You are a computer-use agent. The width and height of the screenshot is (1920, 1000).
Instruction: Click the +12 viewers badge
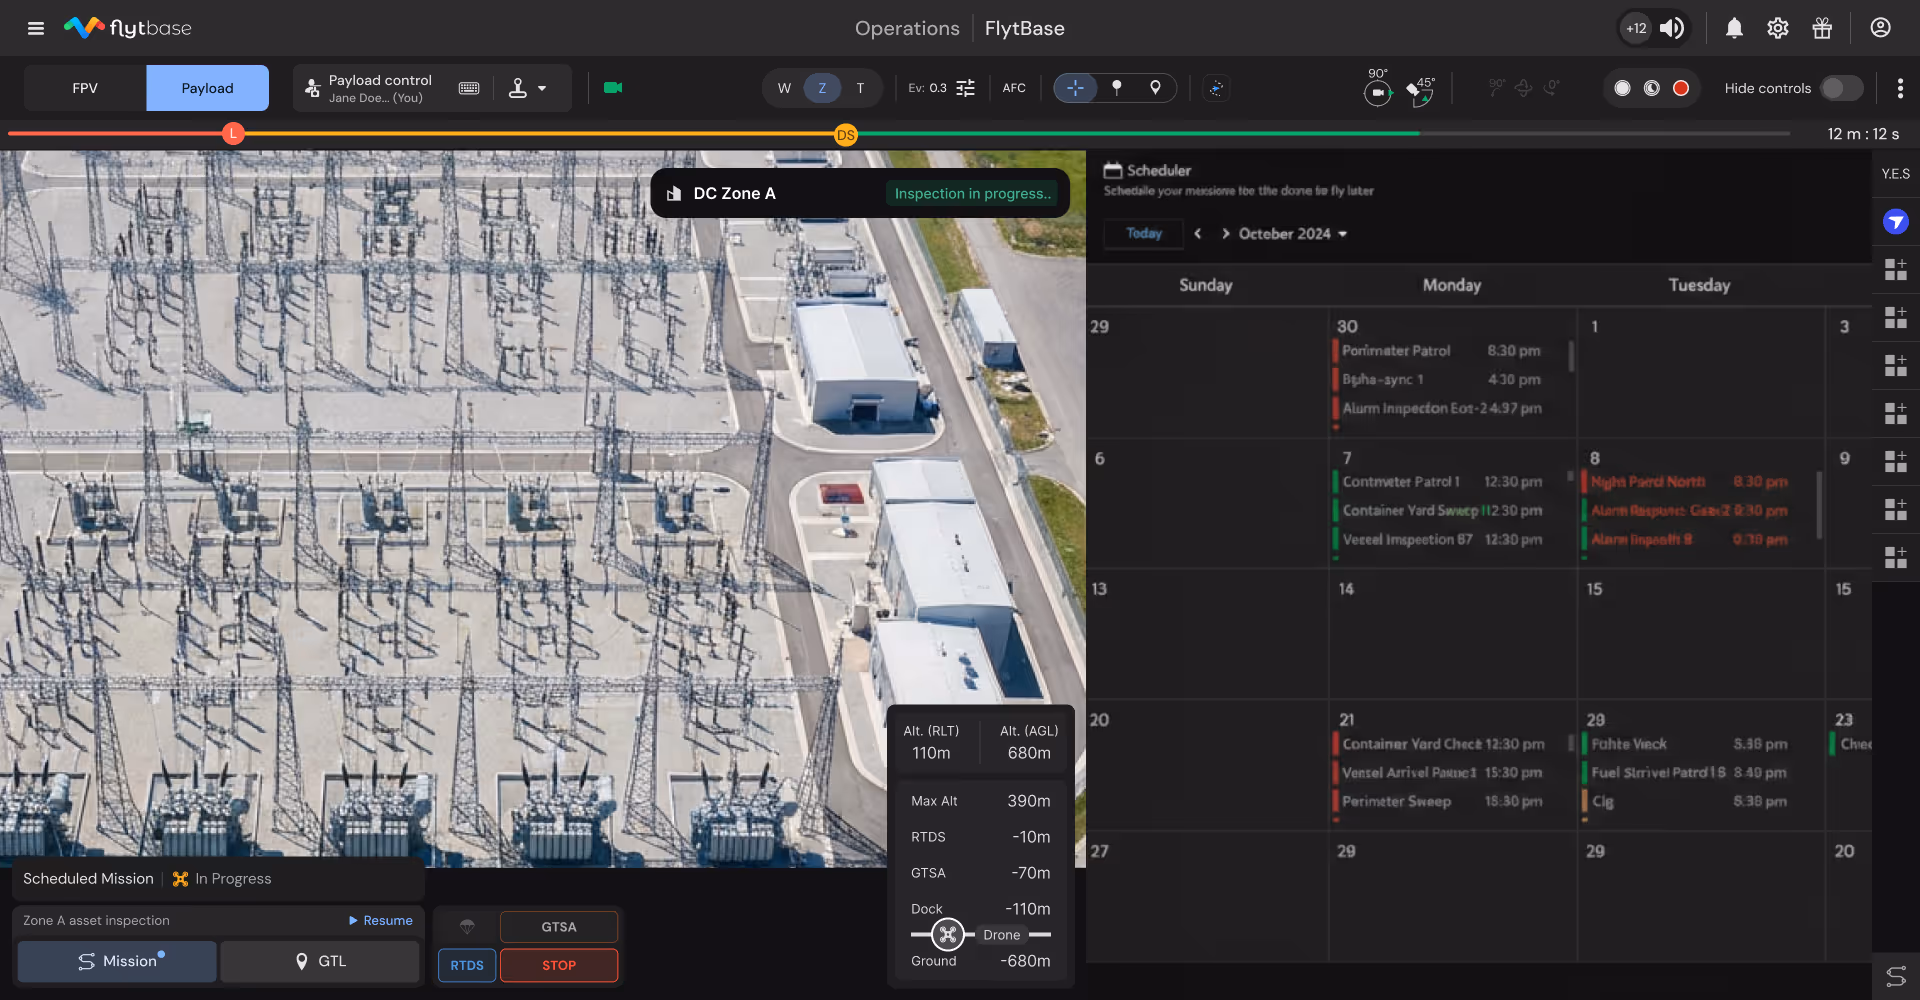click(x=1636, y=28)
